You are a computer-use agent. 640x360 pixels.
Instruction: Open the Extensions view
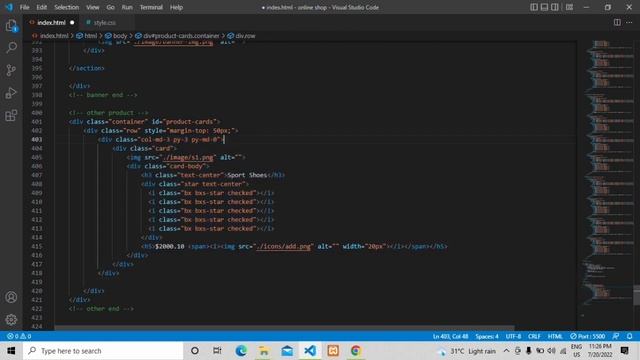[11, 116]
